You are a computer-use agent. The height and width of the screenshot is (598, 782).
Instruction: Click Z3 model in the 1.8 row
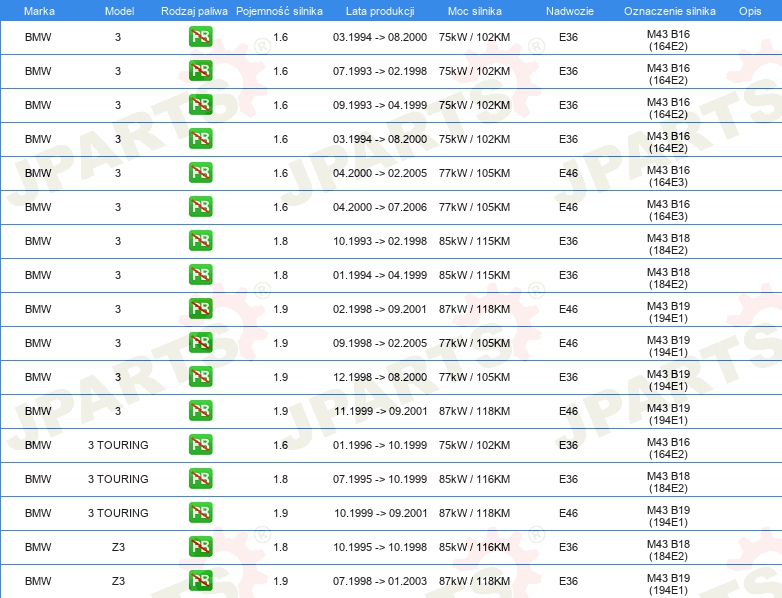(118, 547)
